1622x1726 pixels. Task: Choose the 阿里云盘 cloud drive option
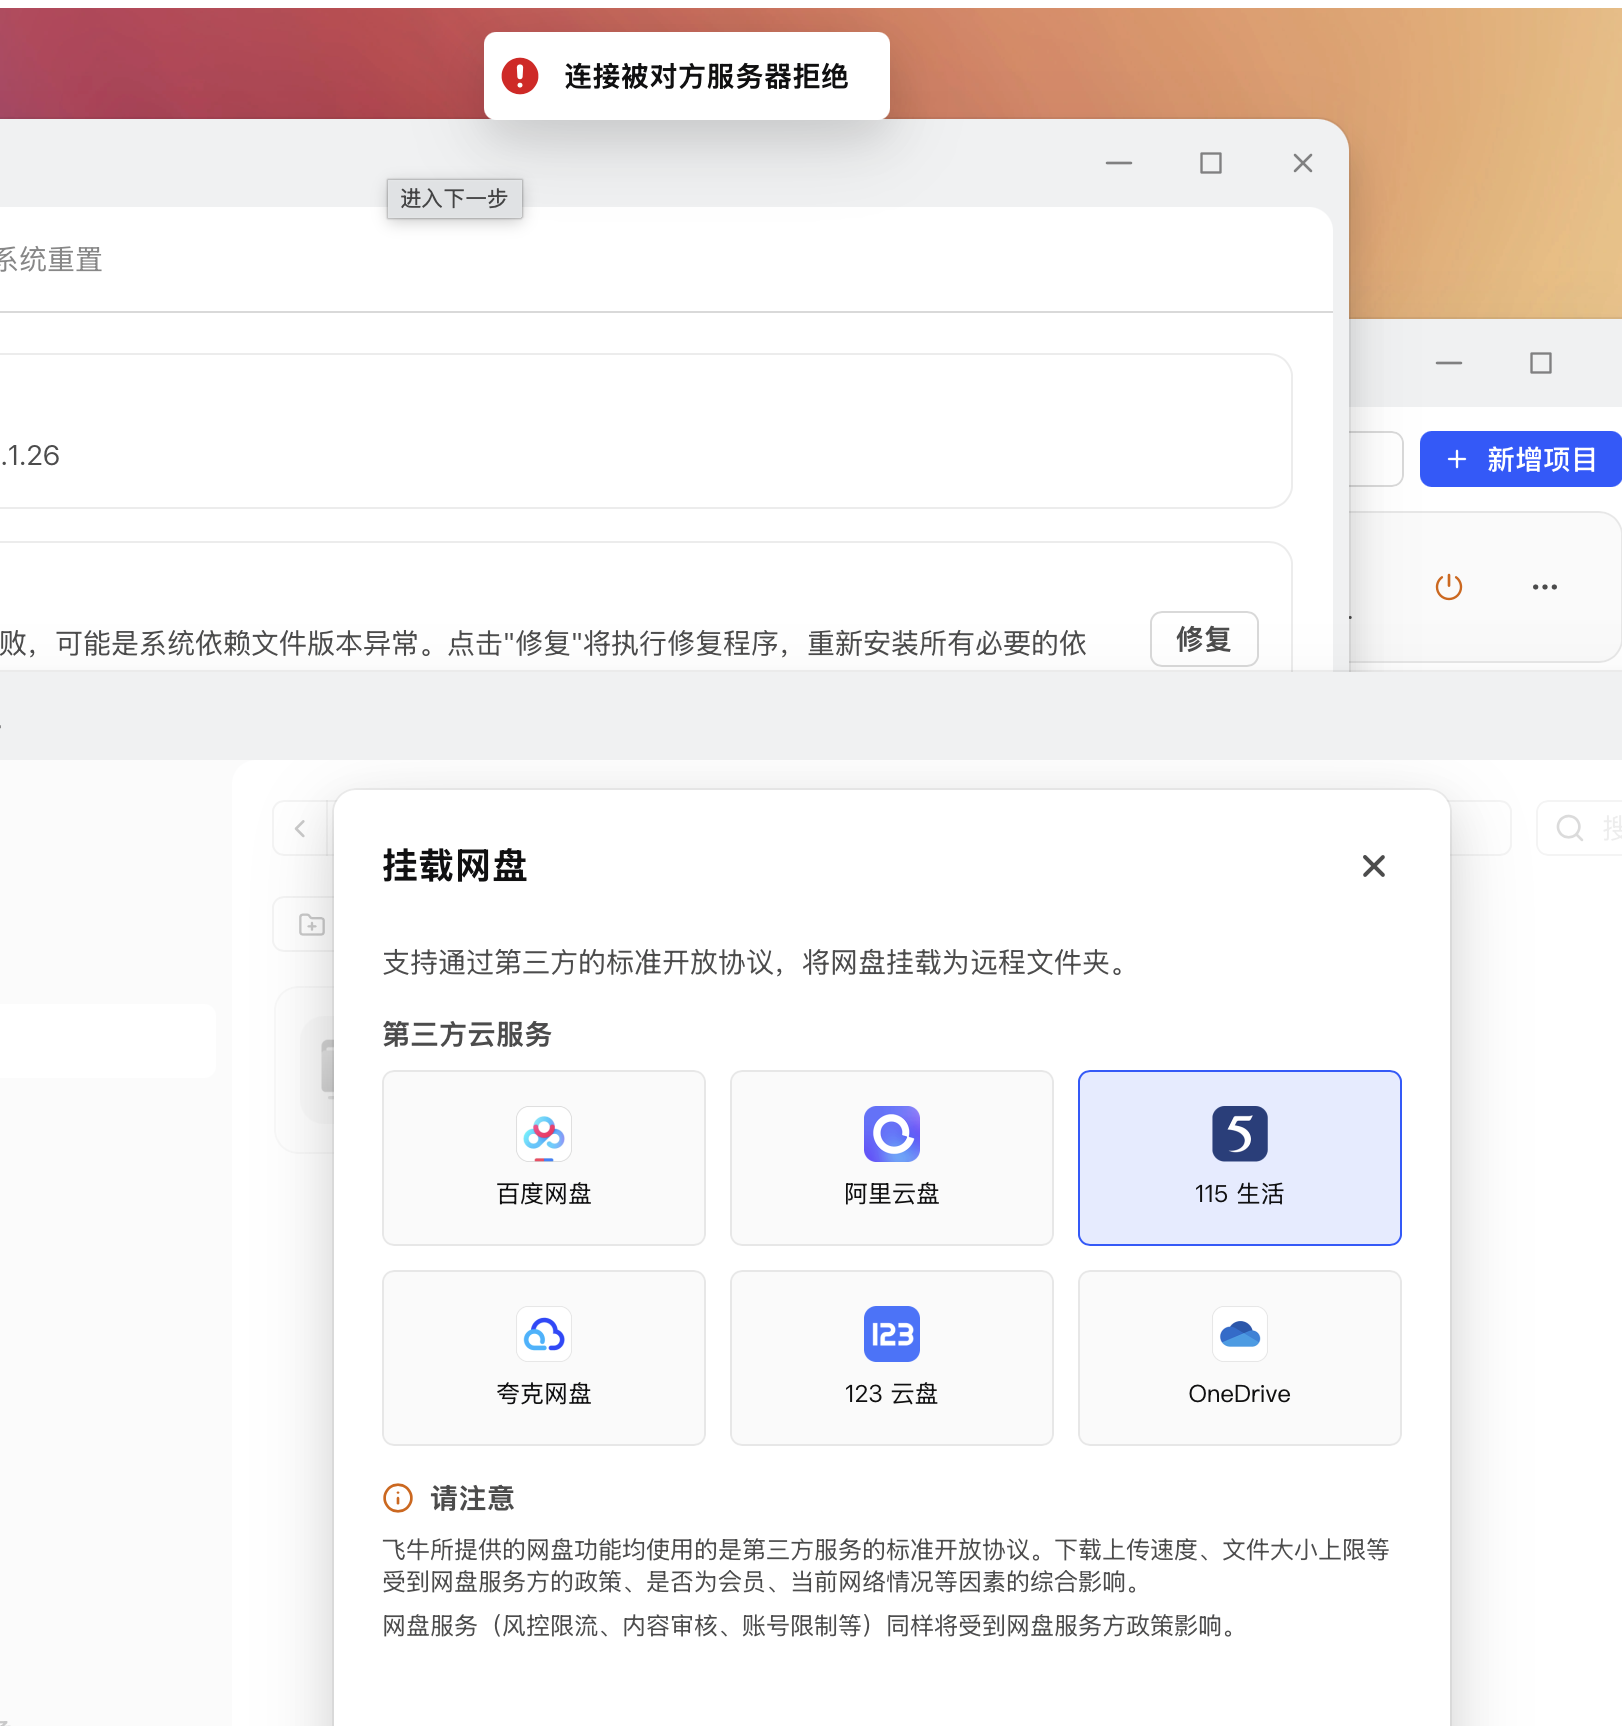[x=892, y=1158]
